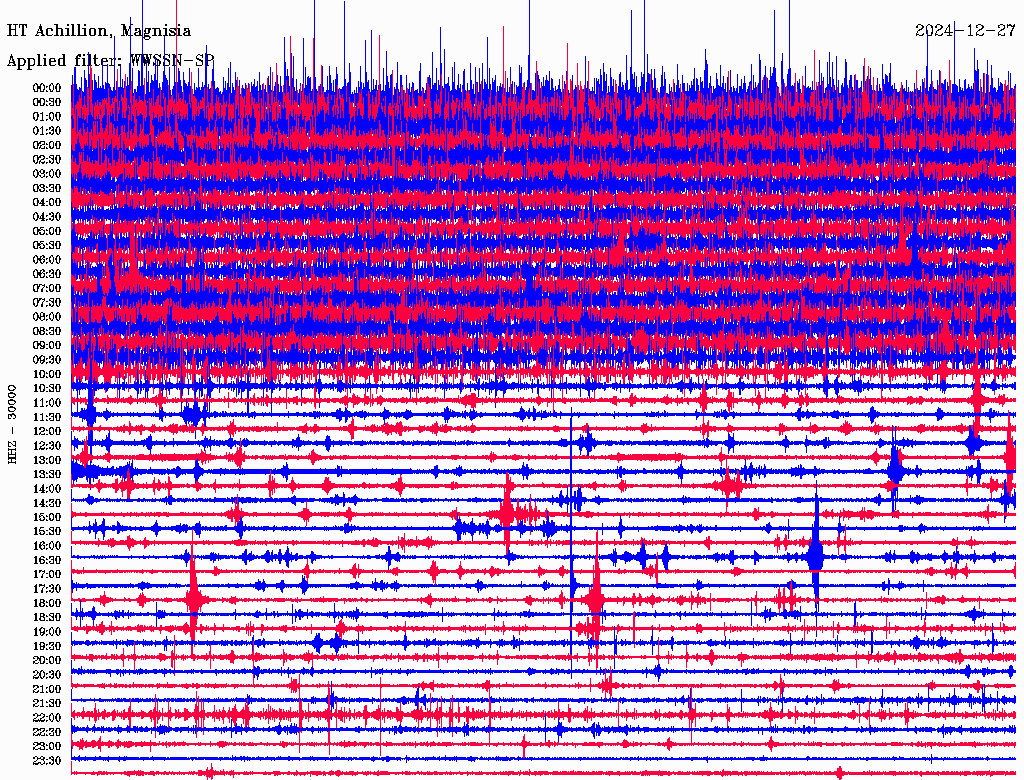Viewport: 1024px width, 780px height.
Task: Click the 04:30 time label
Action: pos(47,217)
